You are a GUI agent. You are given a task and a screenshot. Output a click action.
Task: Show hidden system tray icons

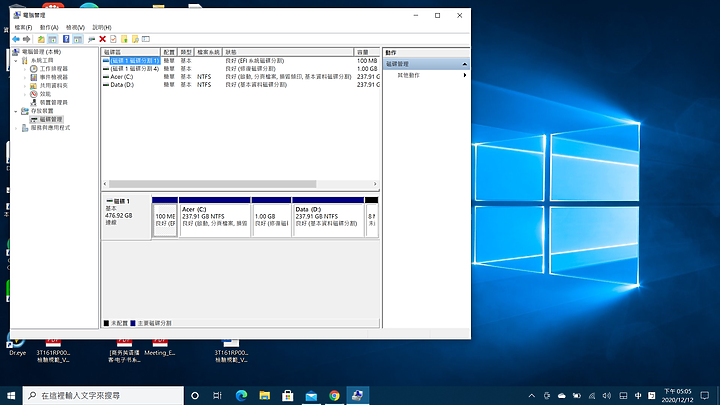tap(532, 395)
